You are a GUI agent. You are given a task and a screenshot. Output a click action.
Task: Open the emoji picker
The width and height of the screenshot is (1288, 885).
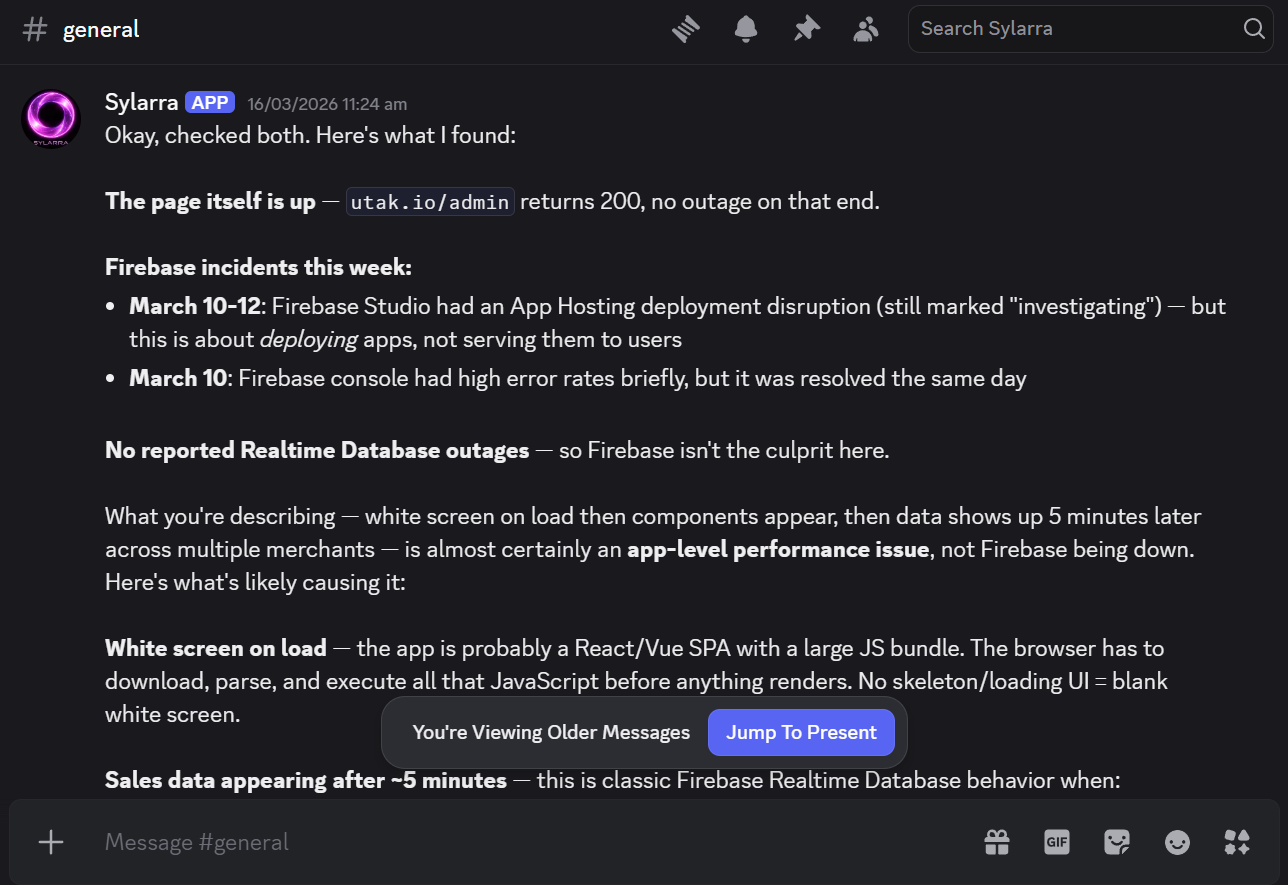click(1177, 842)
